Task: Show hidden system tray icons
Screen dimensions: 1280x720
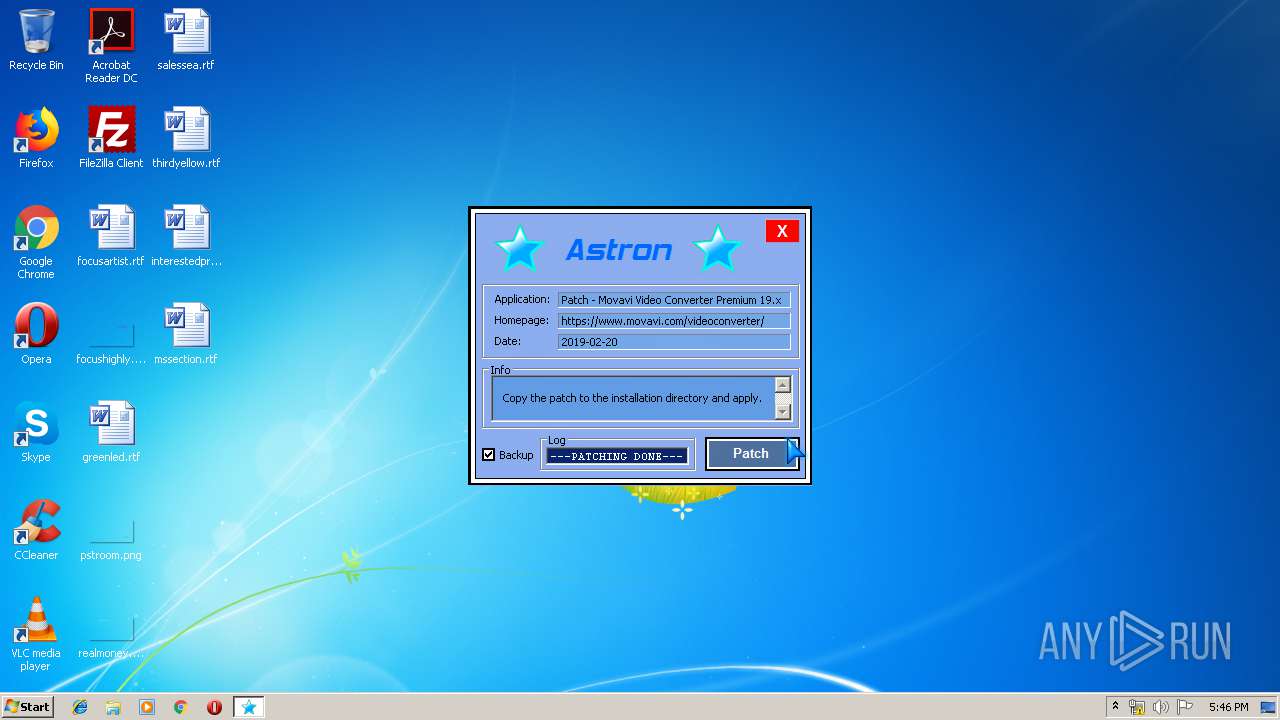Action: click(x=1115, y=707)
